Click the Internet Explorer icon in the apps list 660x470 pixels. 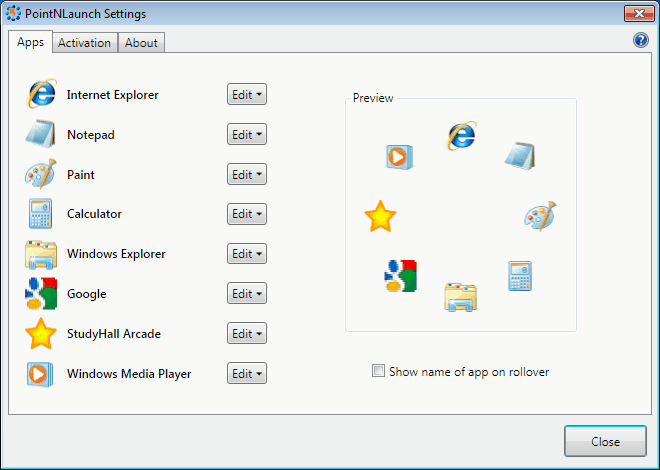[41, 93]
